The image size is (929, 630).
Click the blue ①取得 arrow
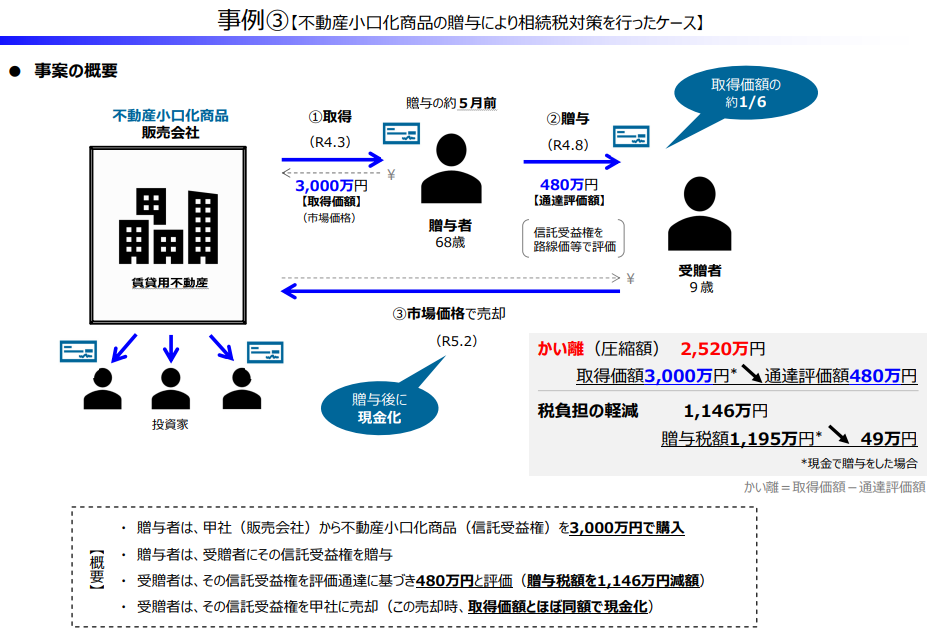[332, 159]
